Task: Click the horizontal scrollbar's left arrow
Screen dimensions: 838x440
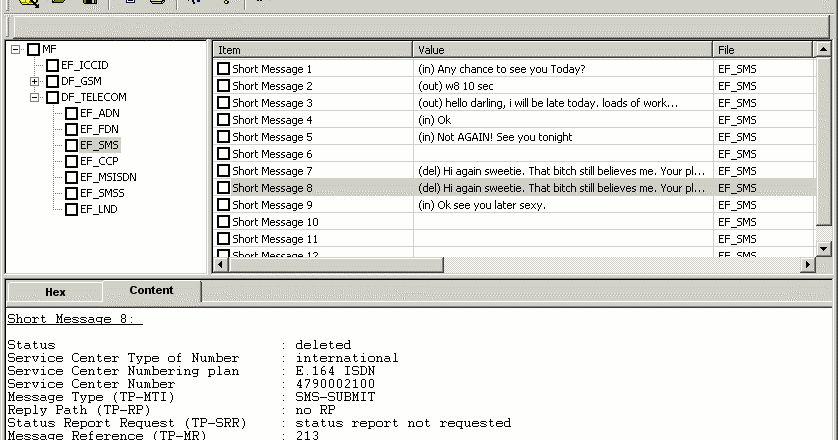Action: pos(221,265)
